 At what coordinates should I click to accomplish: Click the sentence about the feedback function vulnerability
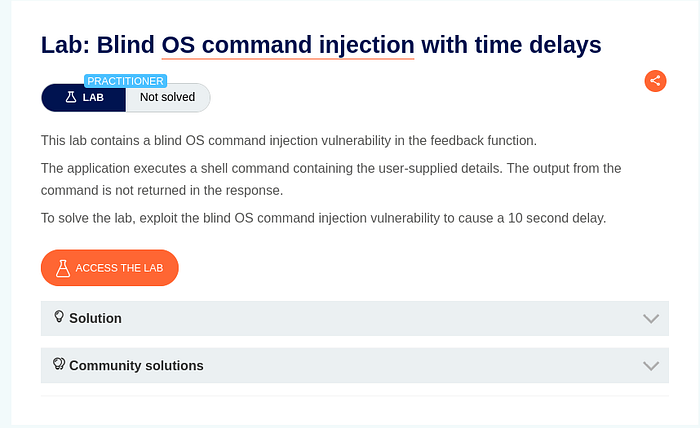(x=289, y=141)
